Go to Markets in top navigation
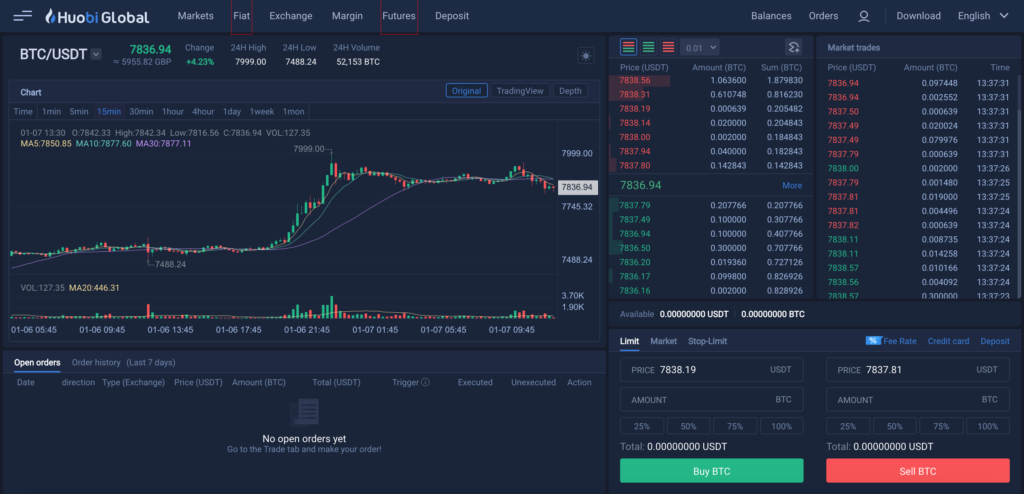This screenshot has height=494, width=1024. 195,16
